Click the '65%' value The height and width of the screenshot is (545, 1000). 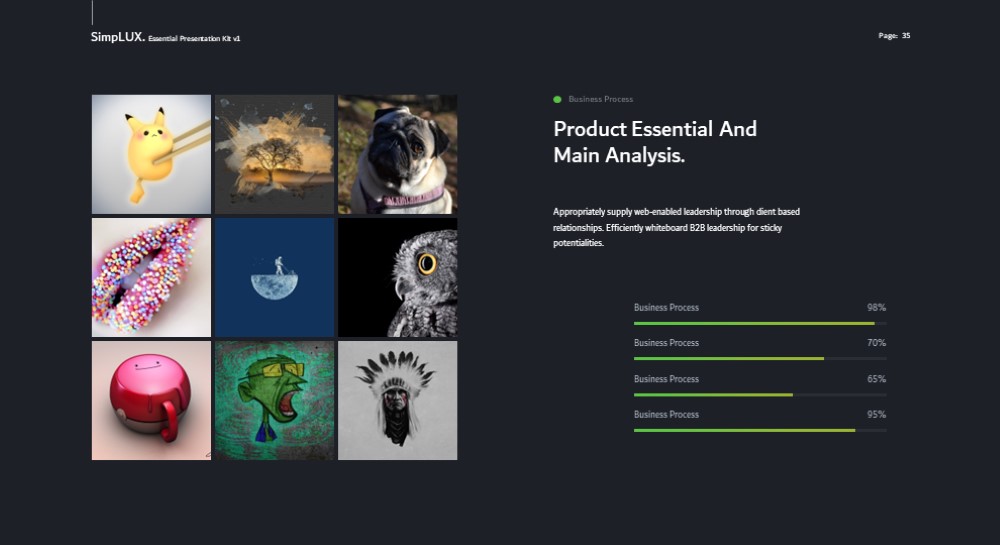[876, 379]
